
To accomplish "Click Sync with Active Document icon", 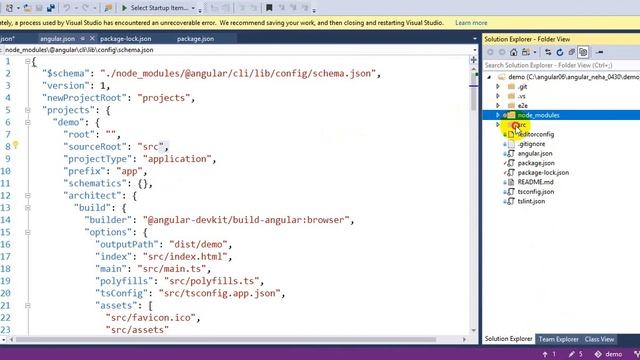I will point(548,52).
